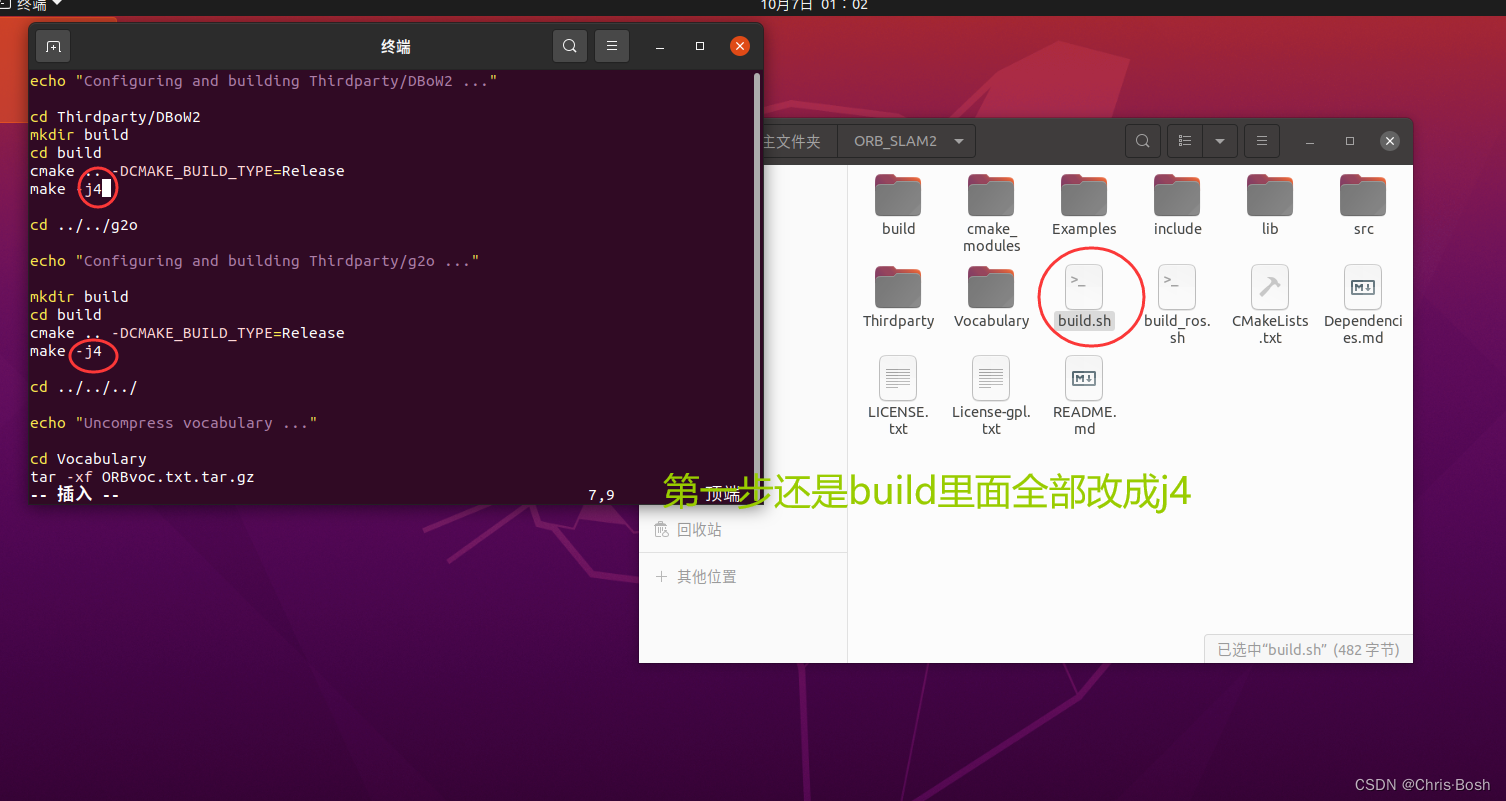
Task: Minimize the terminal window
Action: pyautogui.click(x=661, y=46)
